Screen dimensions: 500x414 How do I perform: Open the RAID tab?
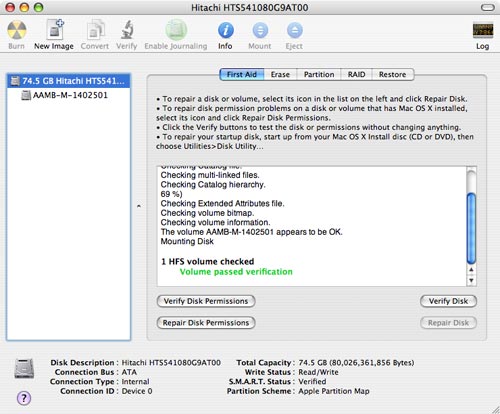356,74
